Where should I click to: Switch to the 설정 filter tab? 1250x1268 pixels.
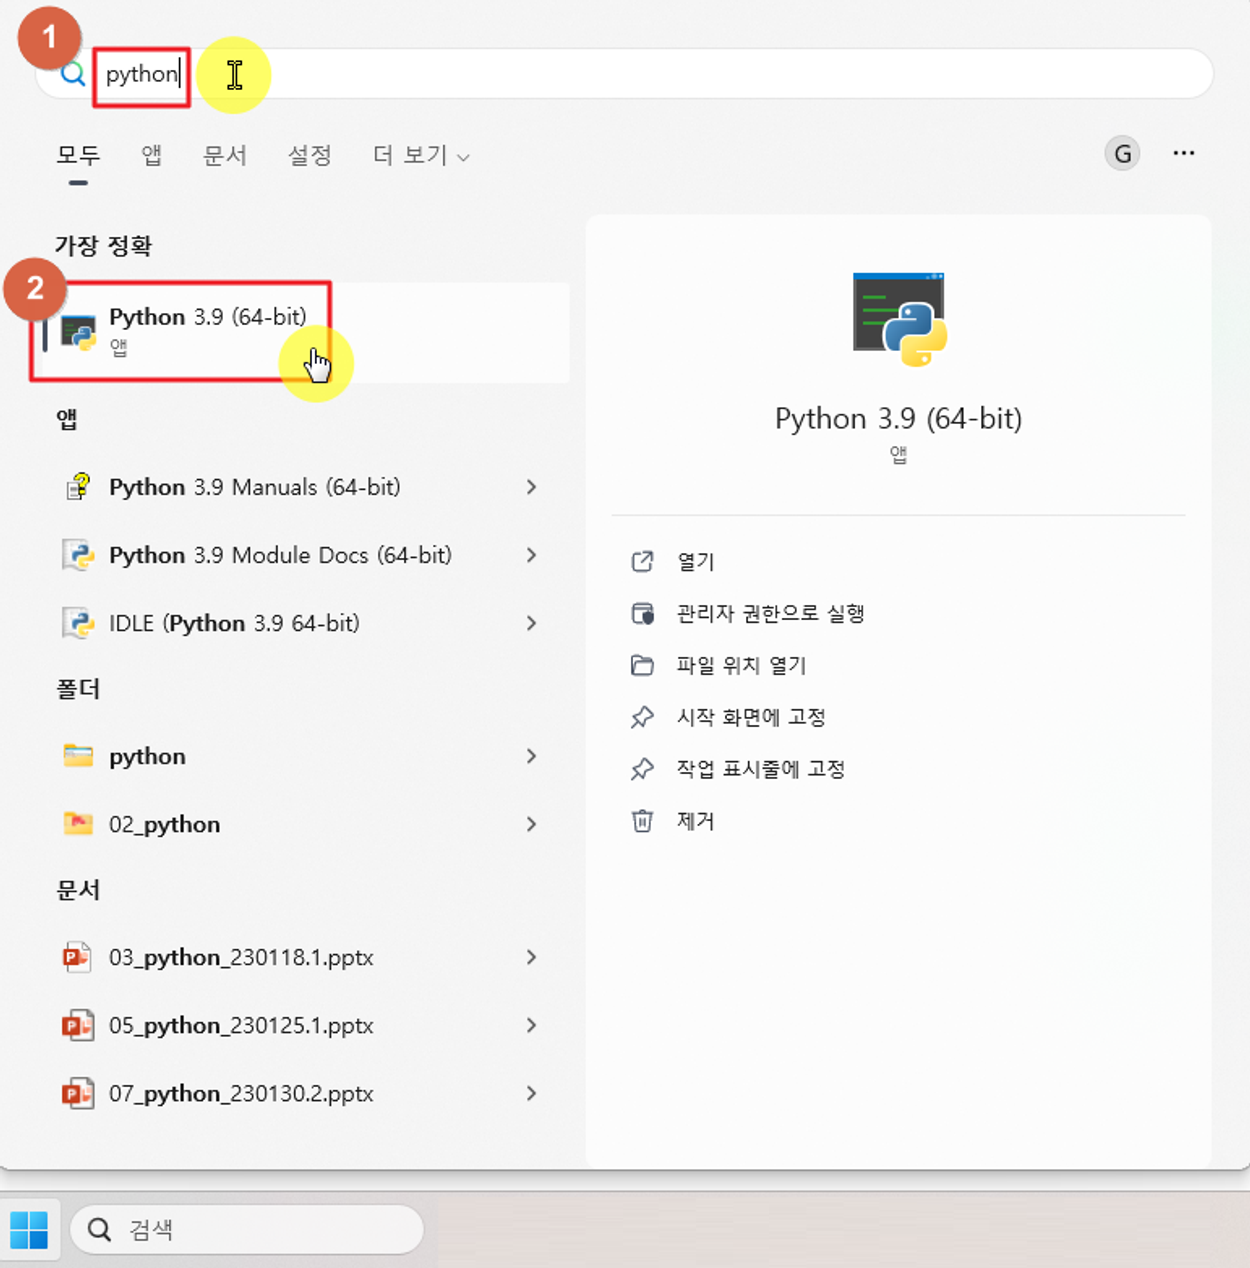click(x=310, y=155)
